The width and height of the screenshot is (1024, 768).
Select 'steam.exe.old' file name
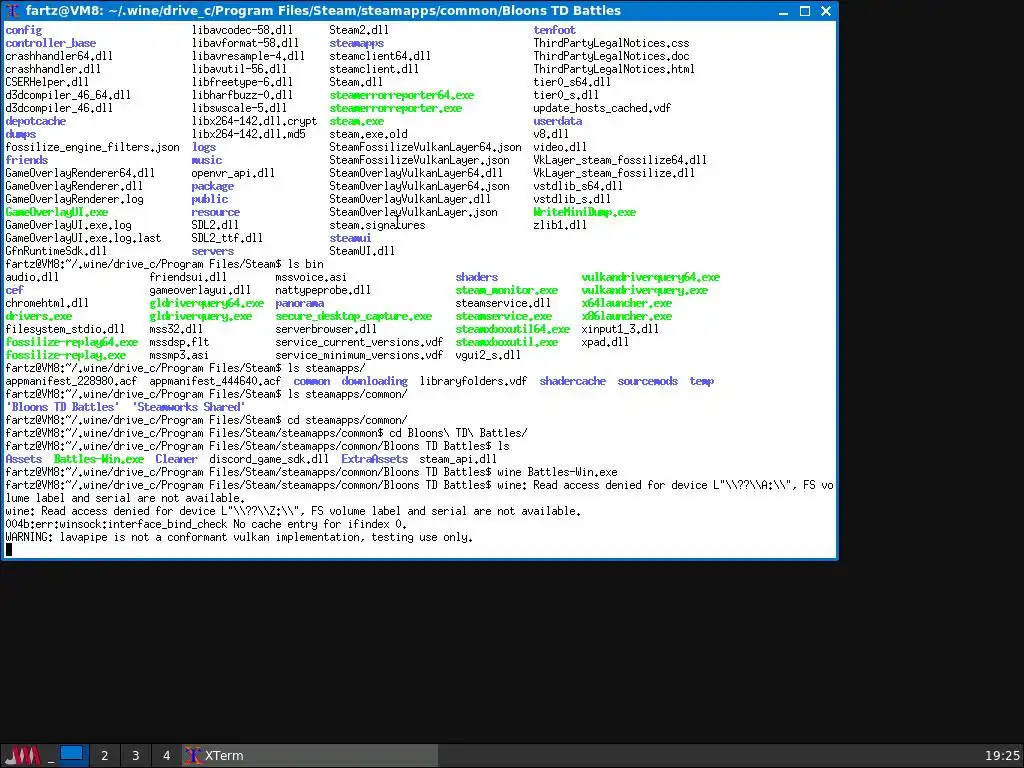point(368,135)
